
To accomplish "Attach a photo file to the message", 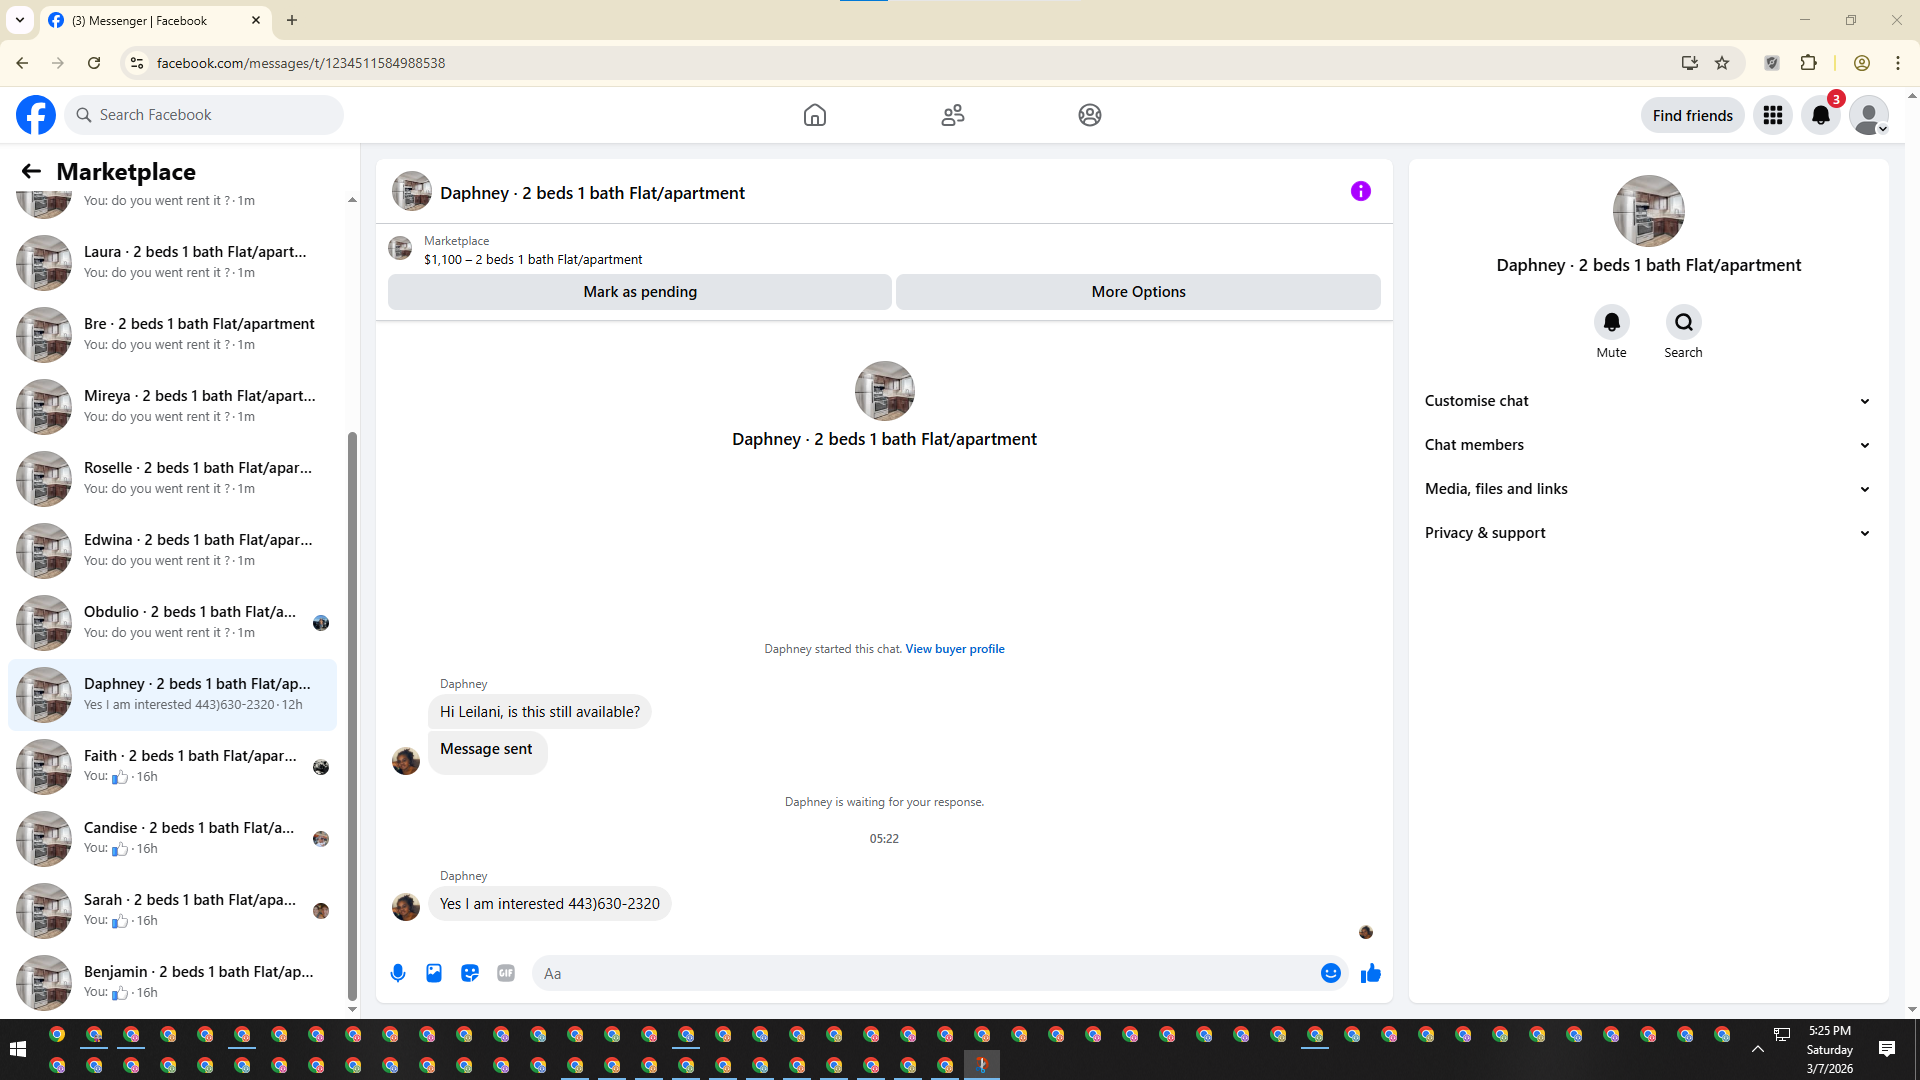I will [x=434, y=973].
